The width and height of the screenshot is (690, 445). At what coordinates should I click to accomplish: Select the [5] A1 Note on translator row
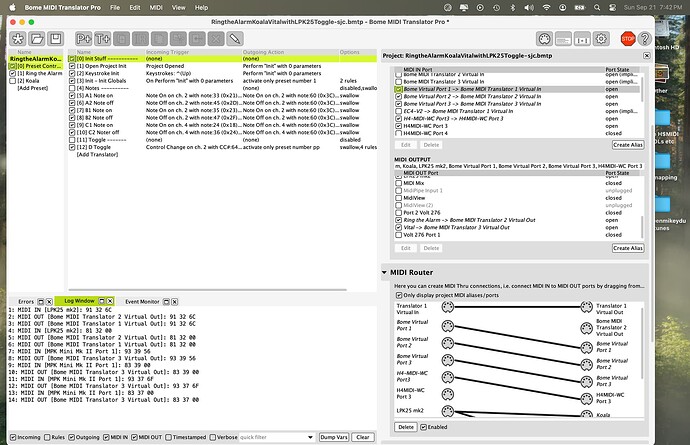pyautogui.click(x=223, y=96)
